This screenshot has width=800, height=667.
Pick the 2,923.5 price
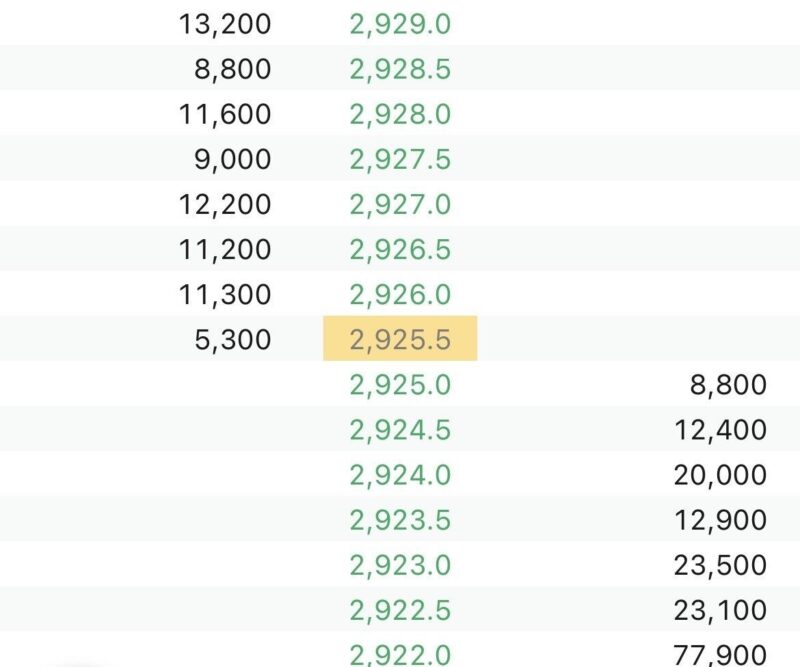coord(400,520)
